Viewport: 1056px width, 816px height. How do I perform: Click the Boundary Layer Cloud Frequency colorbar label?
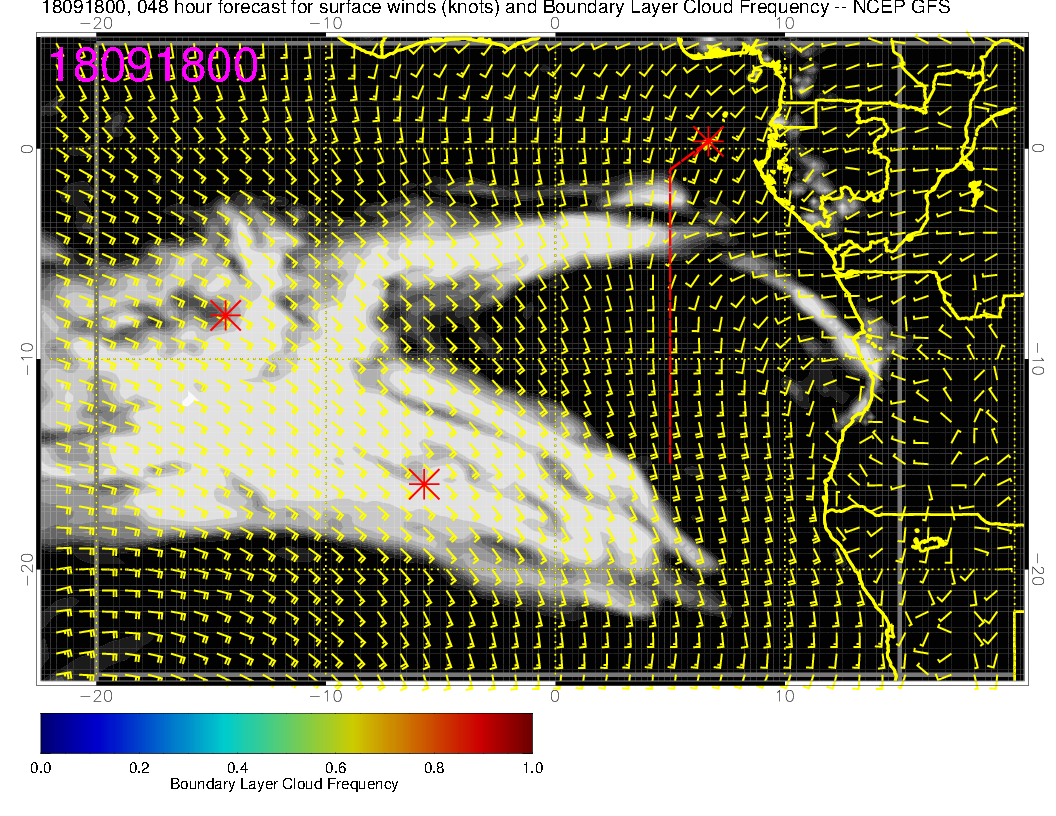pos(284,784)
